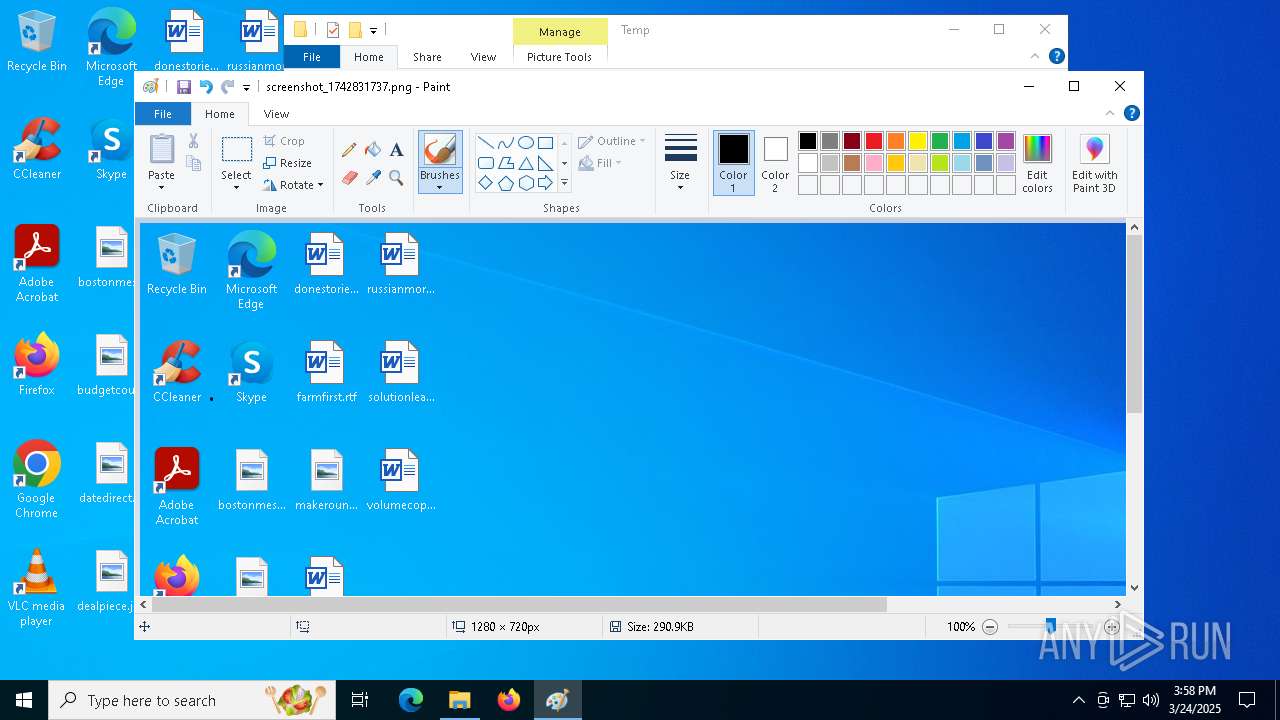
Task: Open Edit with Paint 3D
Action: [1095, 164]
